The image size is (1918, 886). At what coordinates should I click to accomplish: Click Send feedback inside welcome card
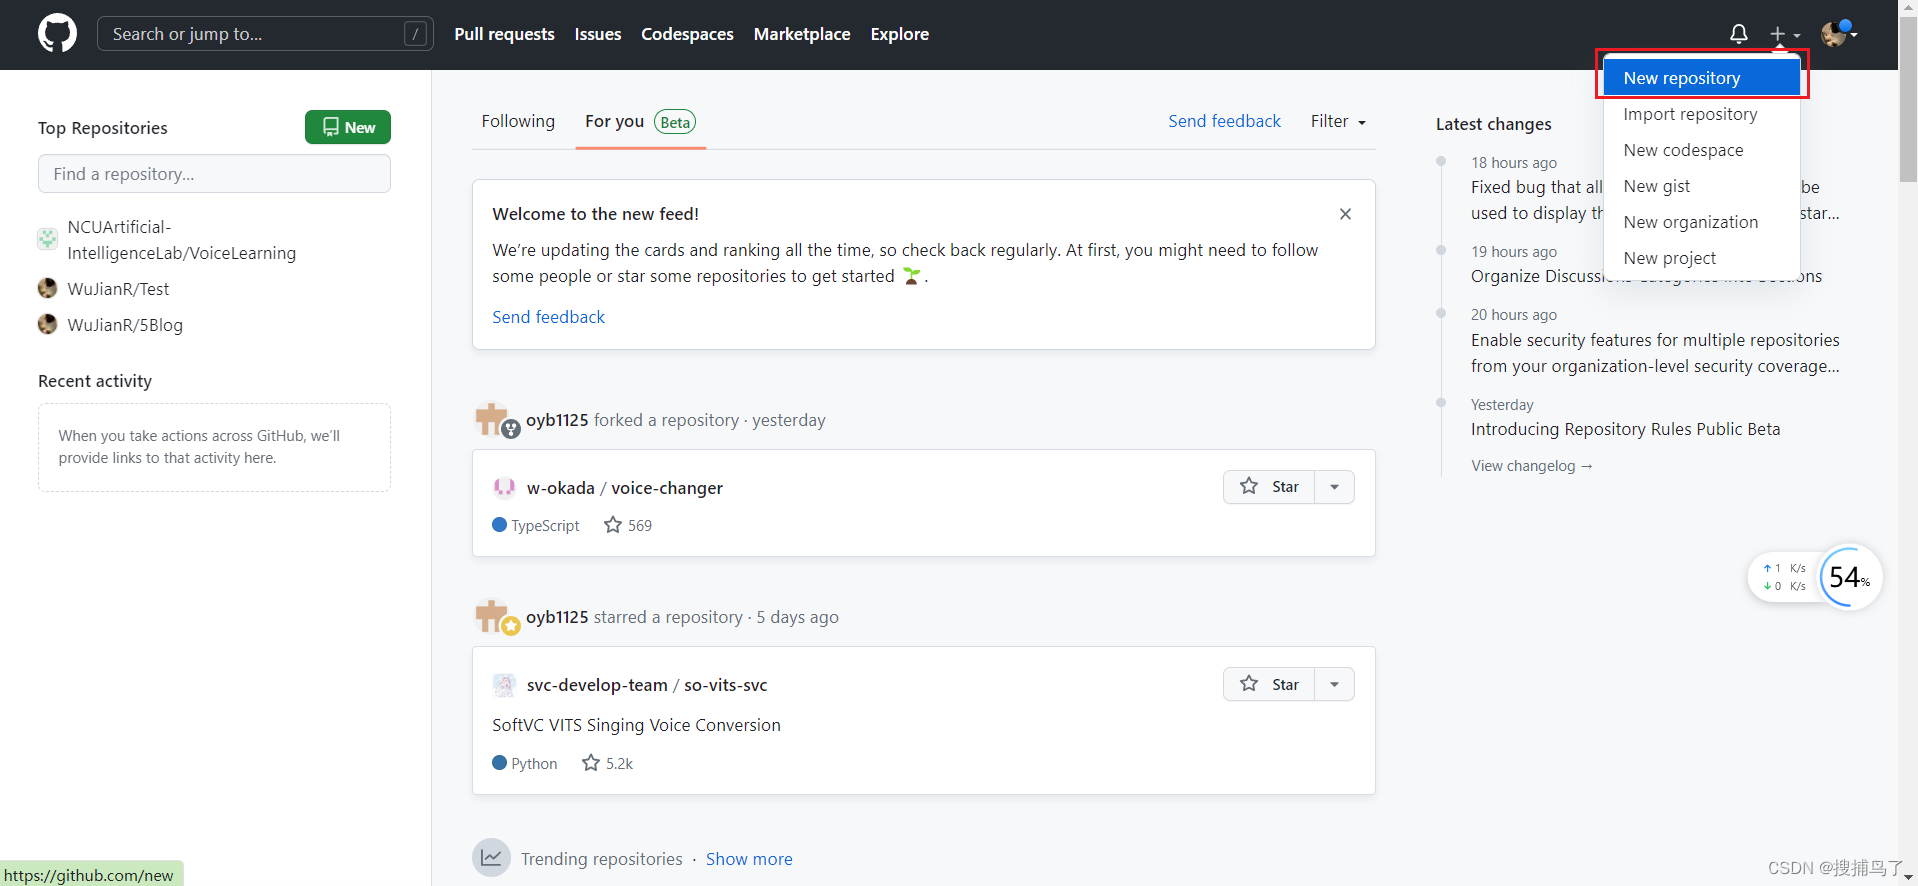click(x=548, y=317)
